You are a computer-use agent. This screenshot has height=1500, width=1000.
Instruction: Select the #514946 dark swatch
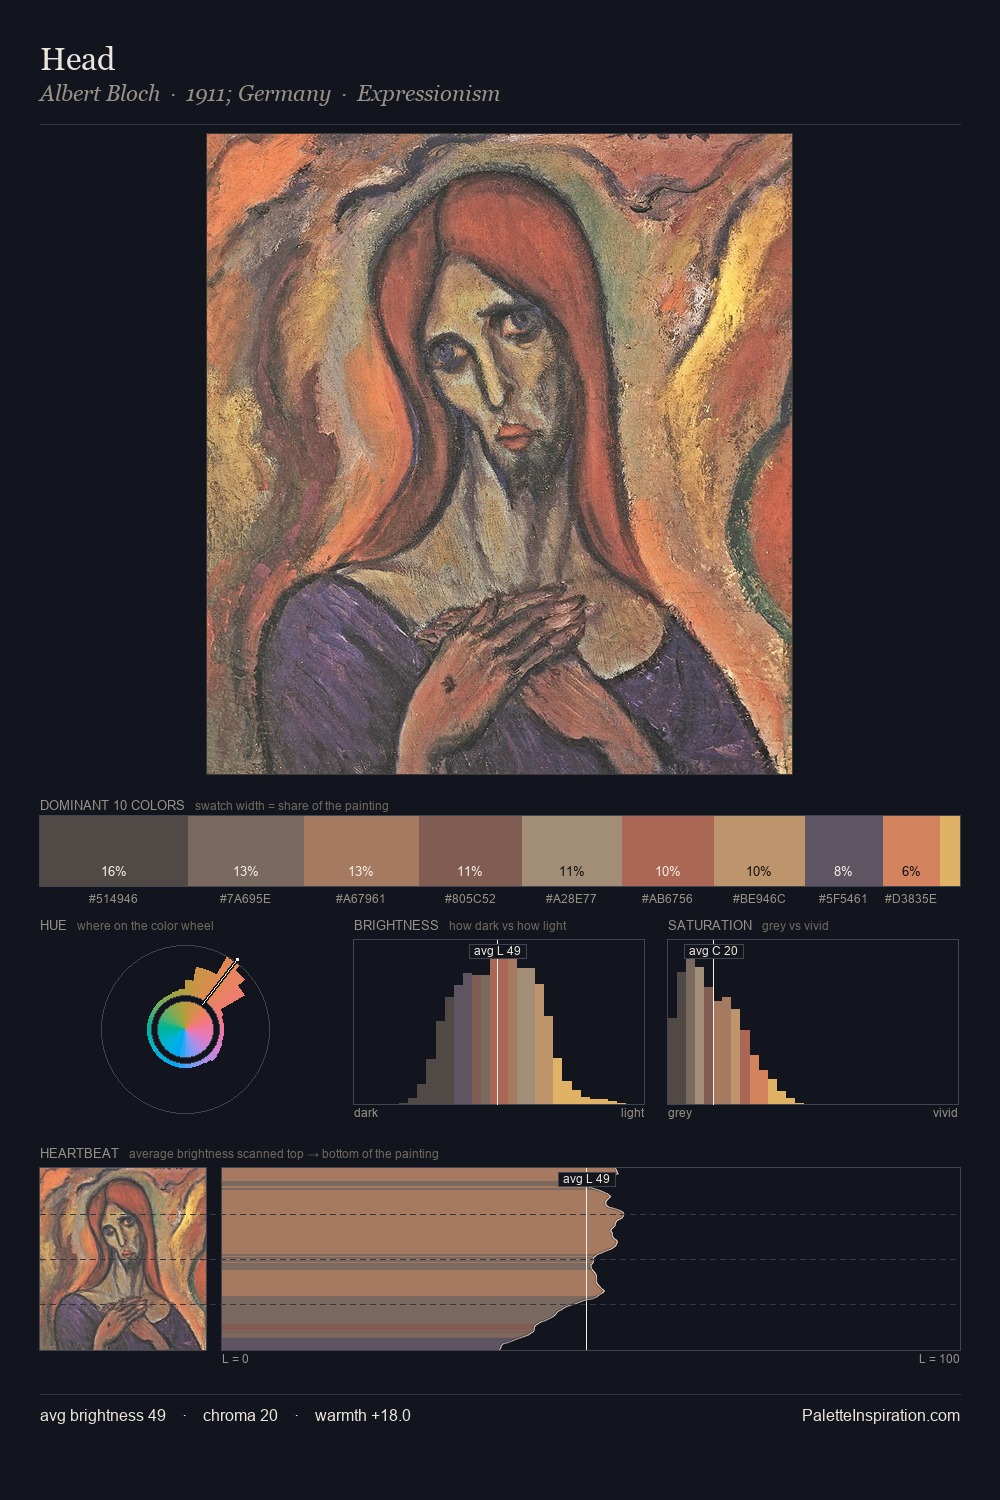pyautogui.click(x=114, y=851)
